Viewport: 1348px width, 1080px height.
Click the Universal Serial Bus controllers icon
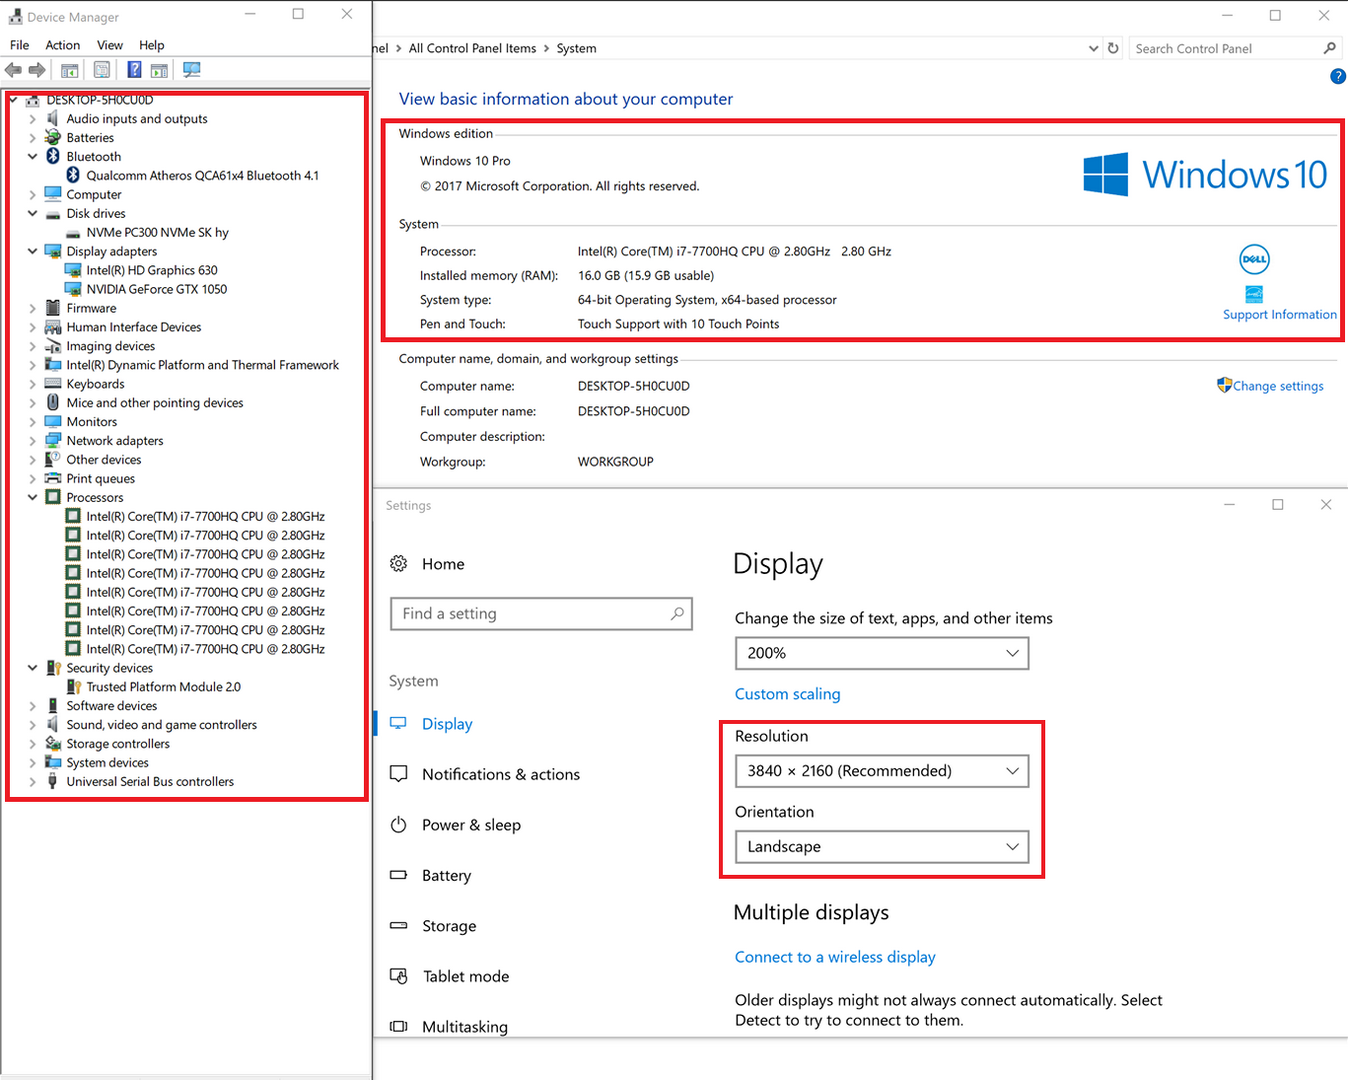coord(53,782)
